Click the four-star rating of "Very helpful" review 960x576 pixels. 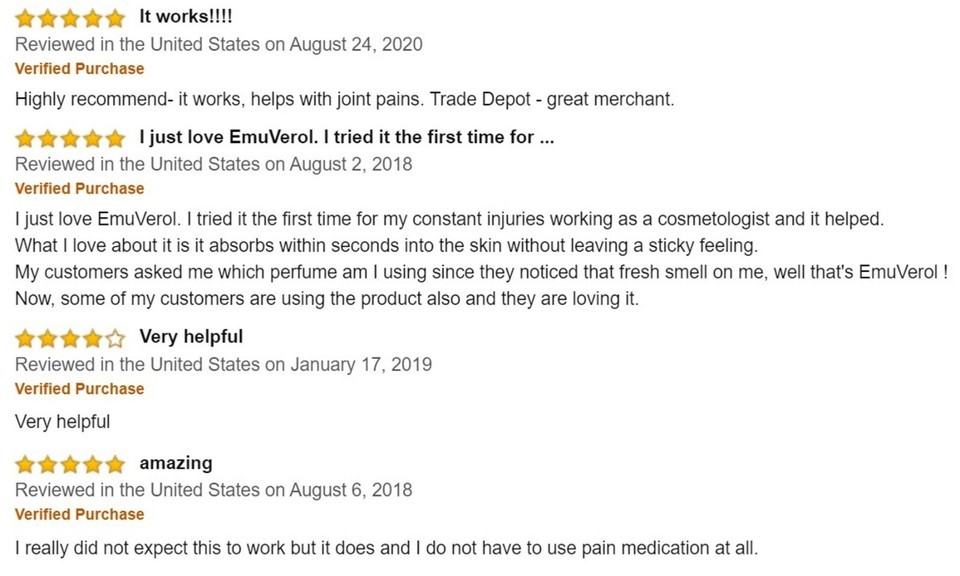tap(70, 338)
